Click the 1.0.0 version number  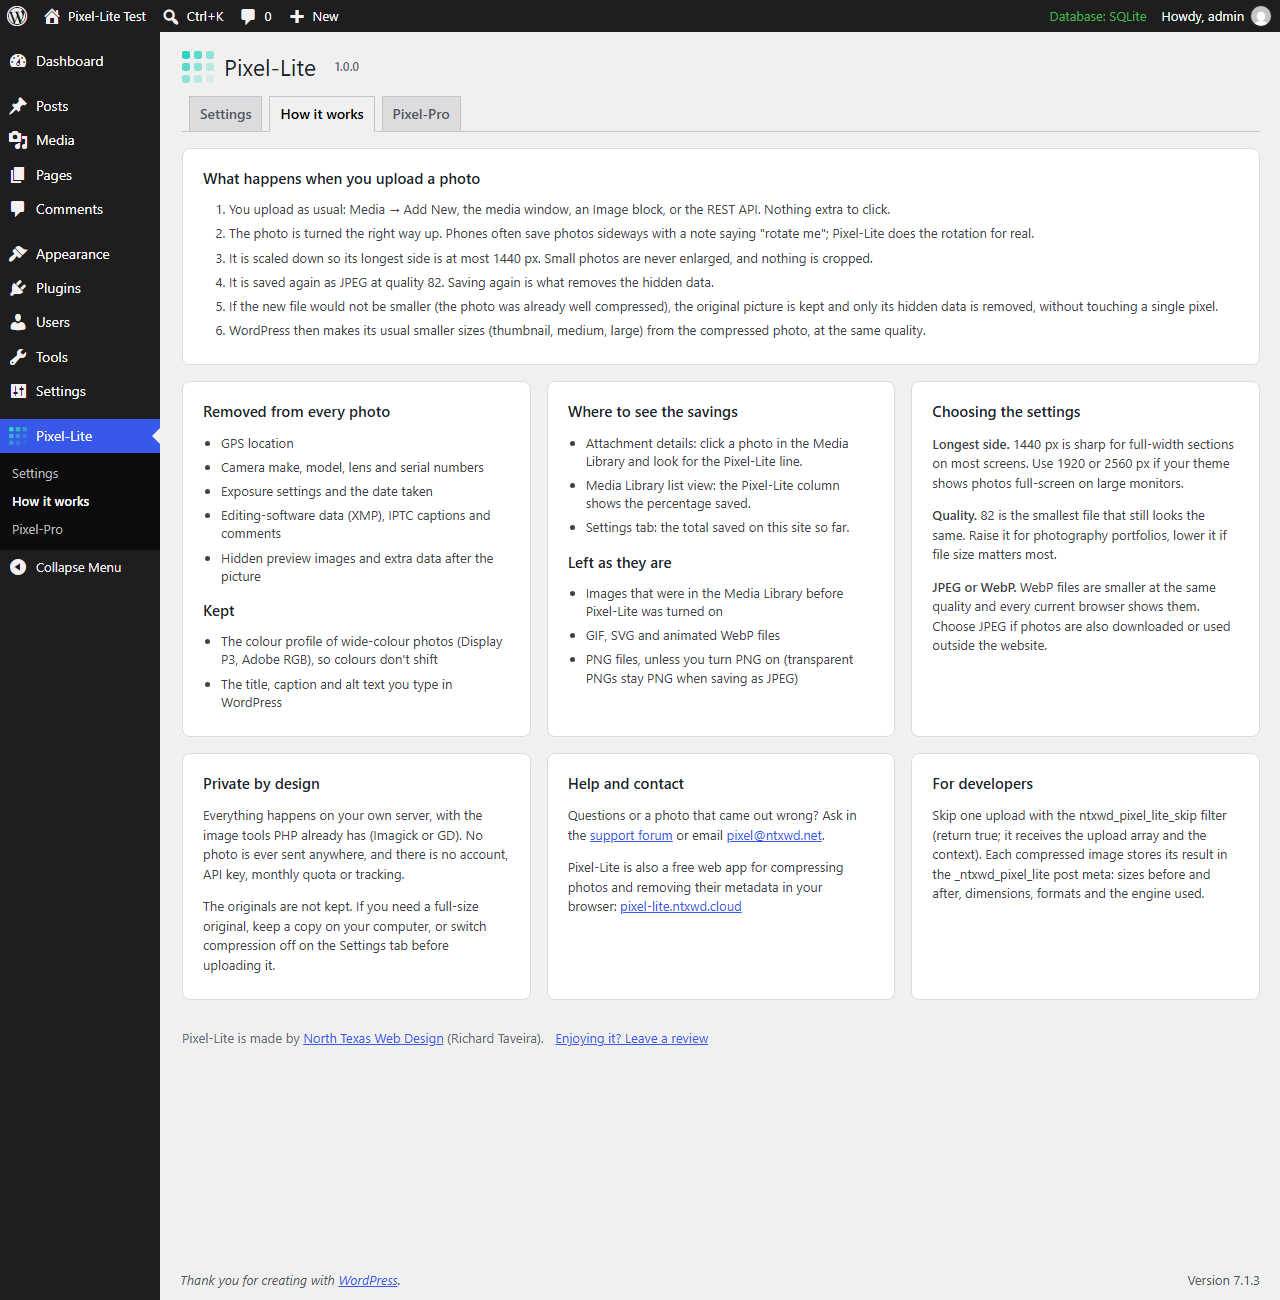click(x=347, y=67)
